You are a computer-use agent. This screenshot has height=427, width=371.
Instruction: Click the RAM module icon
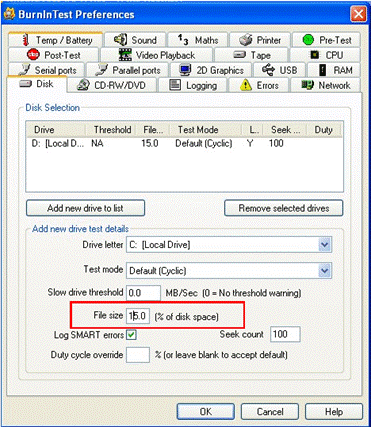[x=322, y=70]
